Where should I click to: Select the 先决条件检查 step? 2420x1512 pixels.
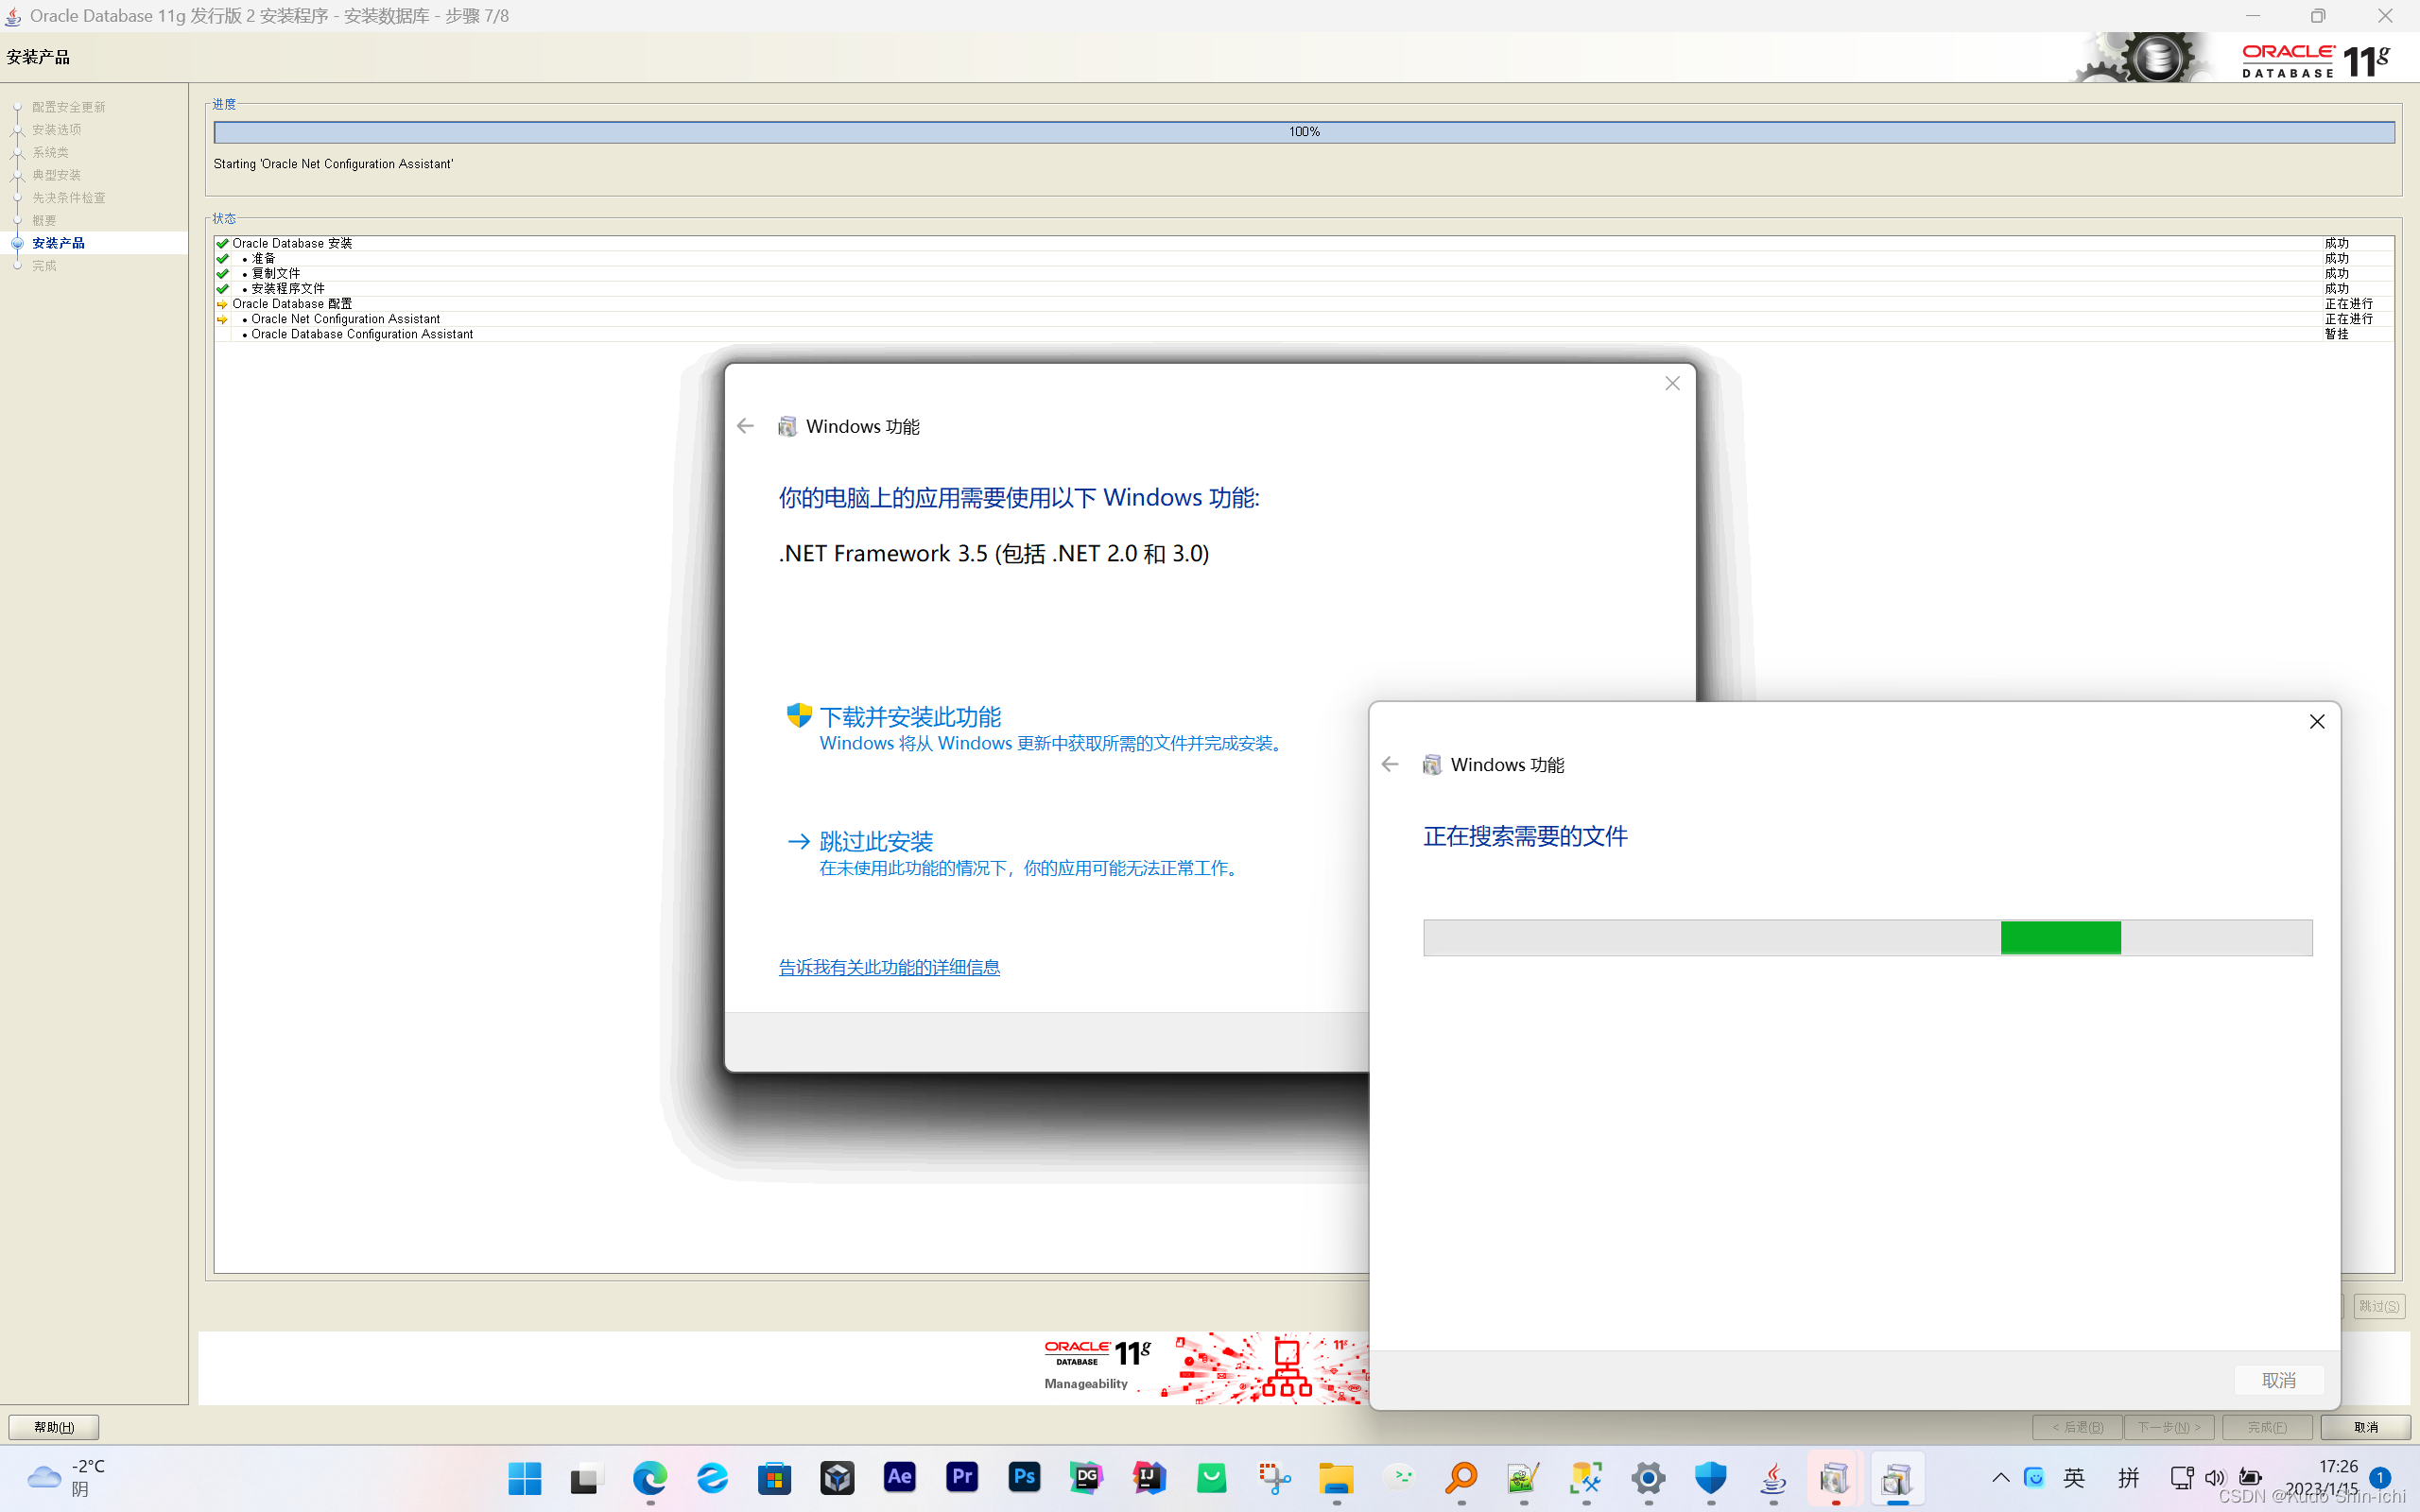click(x=68, y=198)
